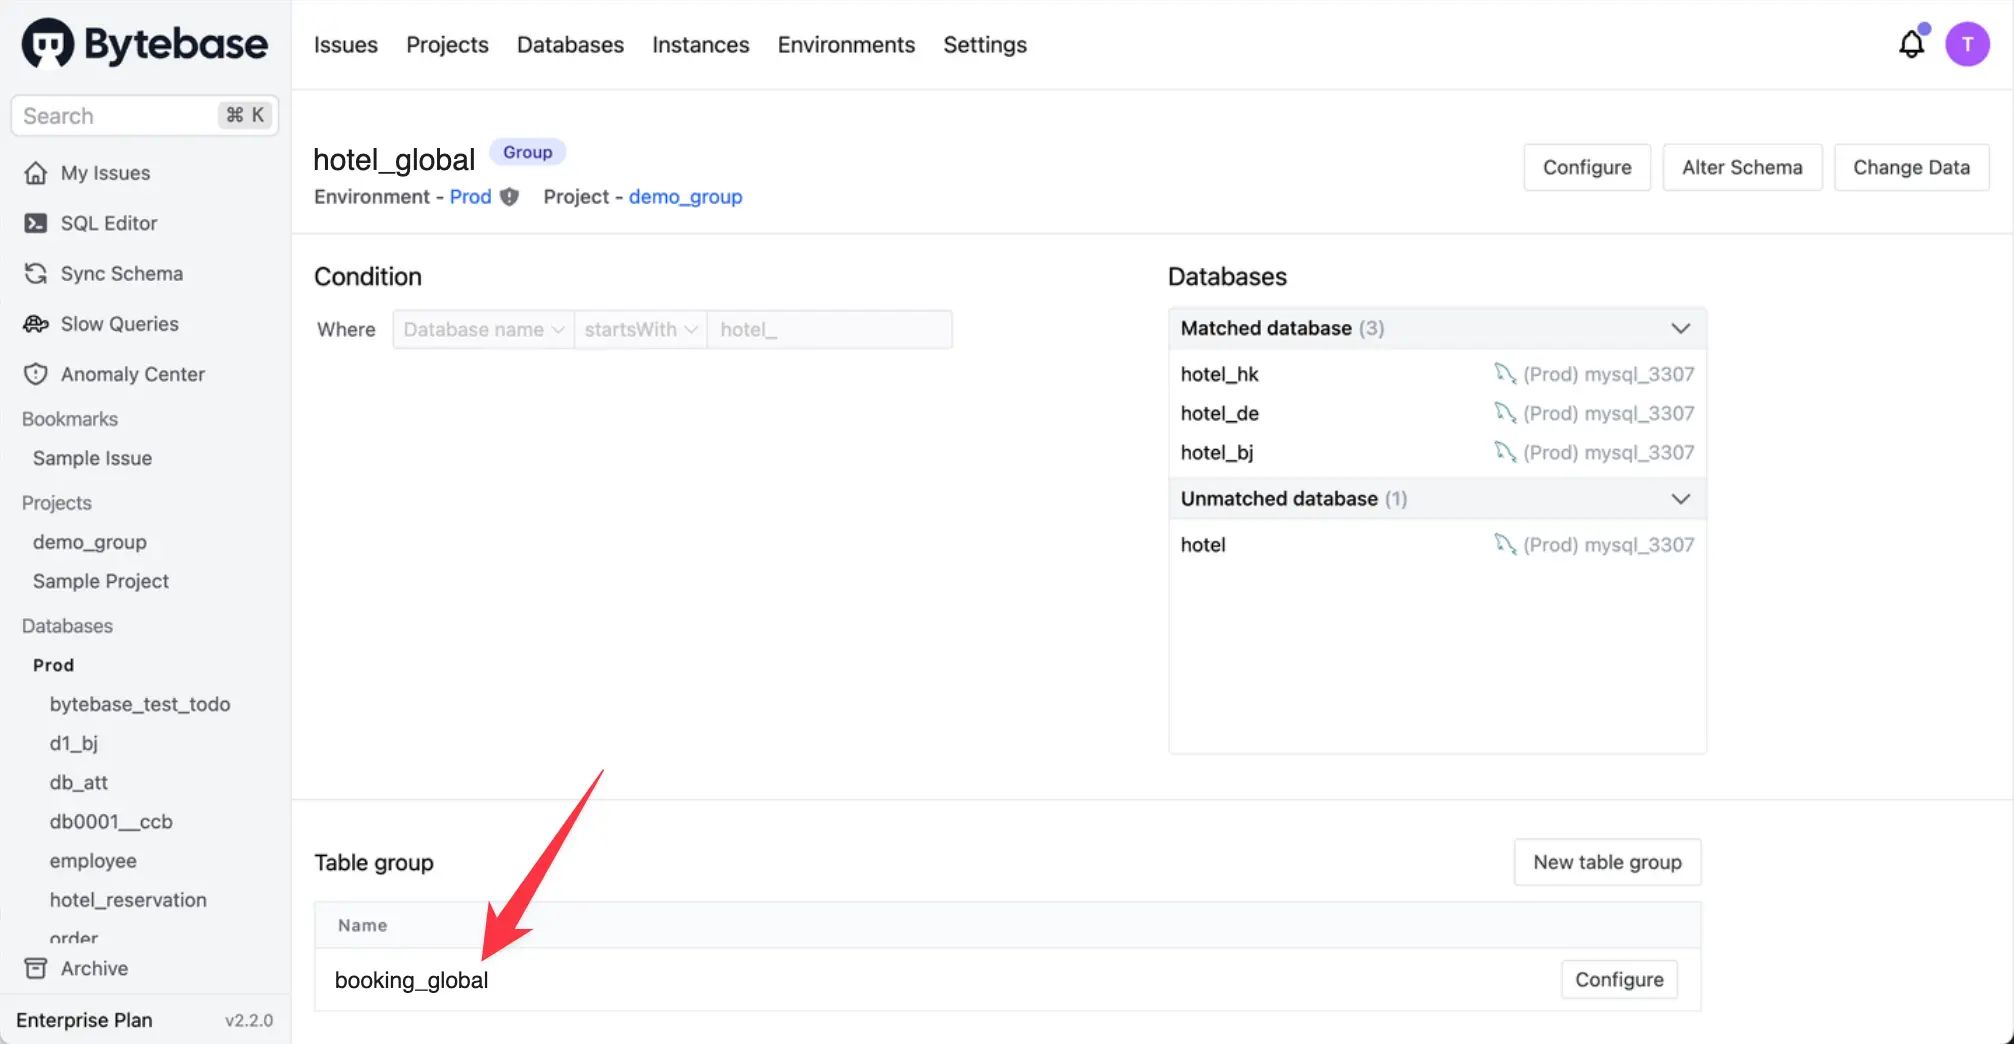2014x1044 pixels.
Task: Open db0001__ccb database
Action: pos(111,821)
